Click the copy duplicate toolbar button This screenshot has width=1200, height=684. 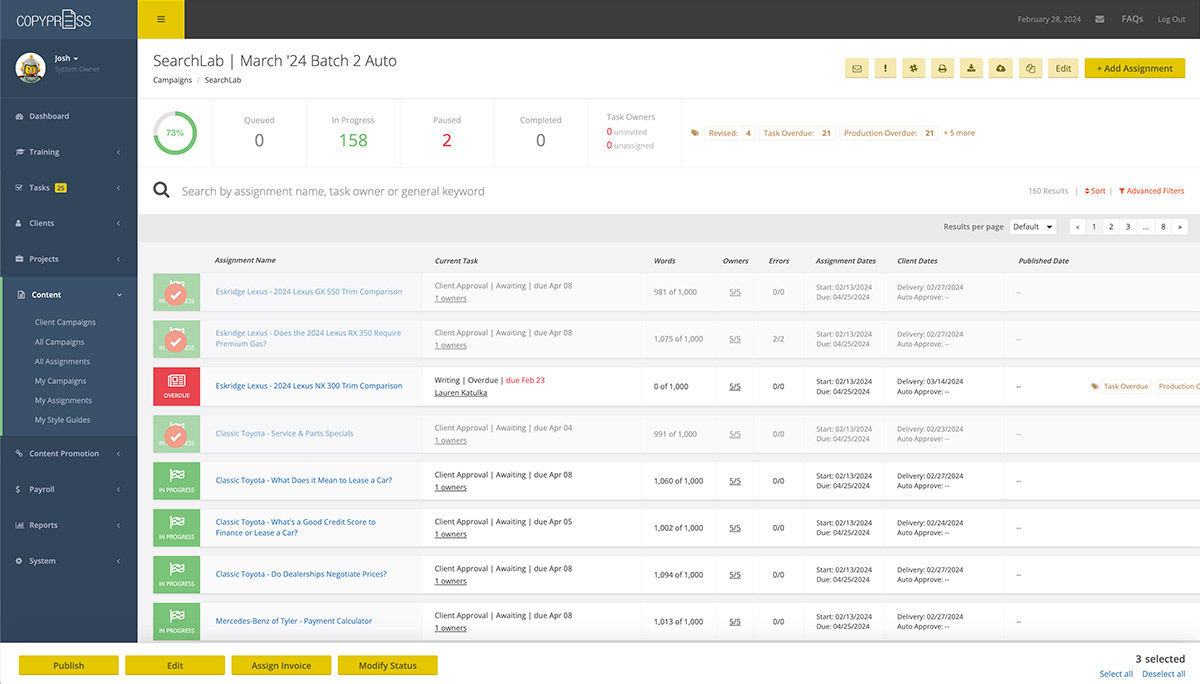pos(1030,68)
